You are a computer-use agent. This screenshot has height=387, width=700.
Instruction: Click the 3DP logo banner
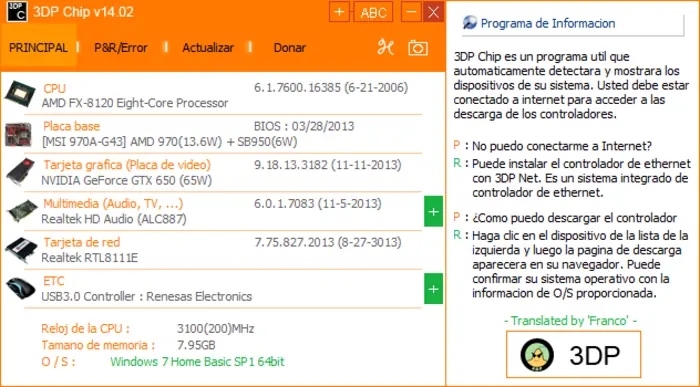point(574,355)
